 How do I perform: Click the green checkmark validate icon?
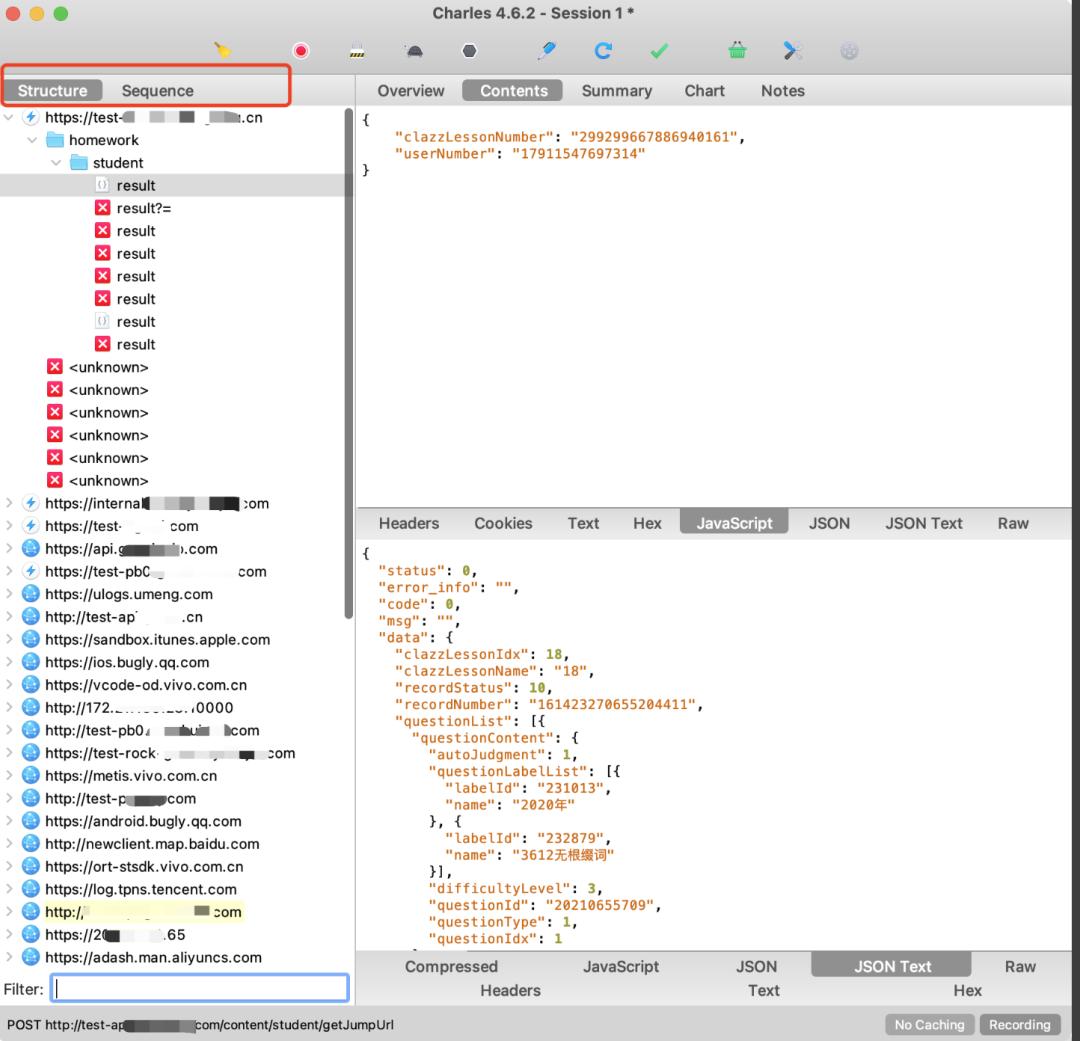click(x=659, y=51)
